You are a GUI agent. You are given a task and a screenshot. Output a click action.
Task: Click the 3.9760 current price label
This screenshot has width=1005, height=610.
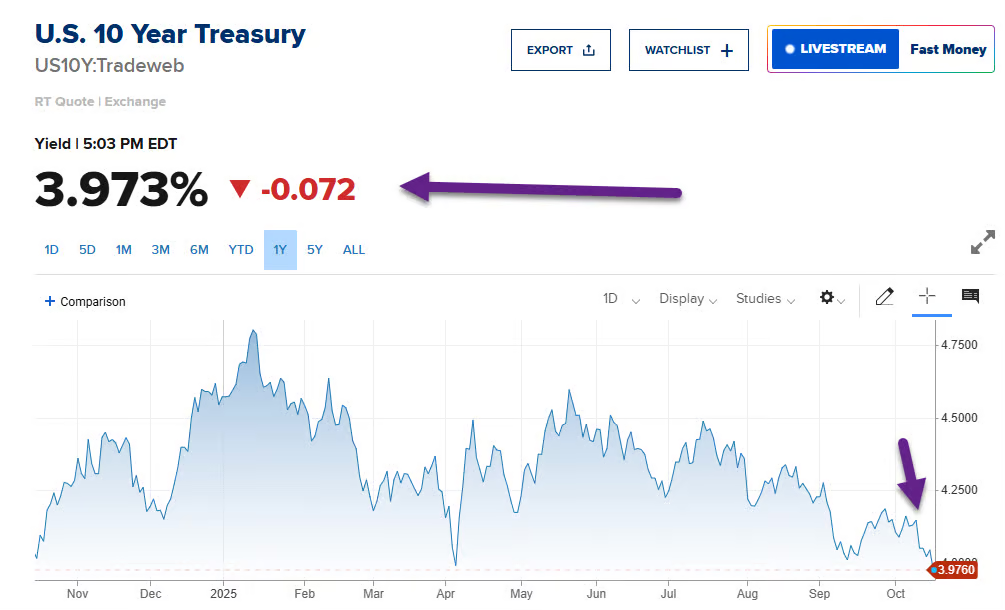955,570
